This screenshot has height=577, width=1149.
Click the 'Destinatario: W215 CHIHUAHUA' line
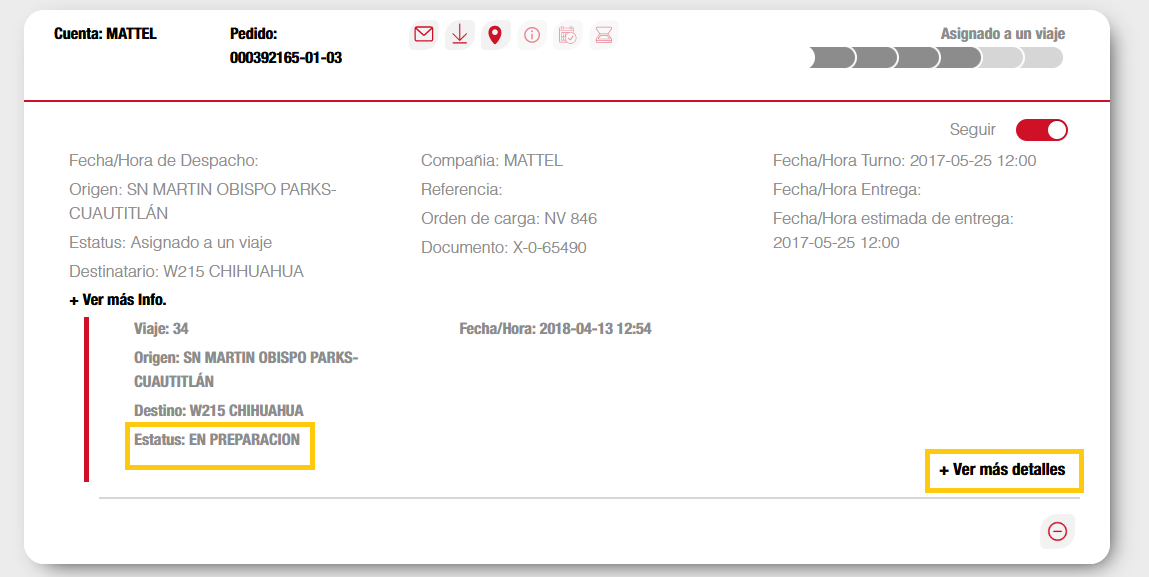pos(186,271)
